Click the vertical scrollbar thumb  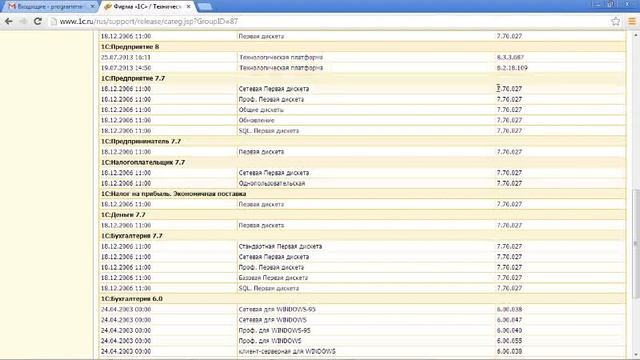(636, 244)
